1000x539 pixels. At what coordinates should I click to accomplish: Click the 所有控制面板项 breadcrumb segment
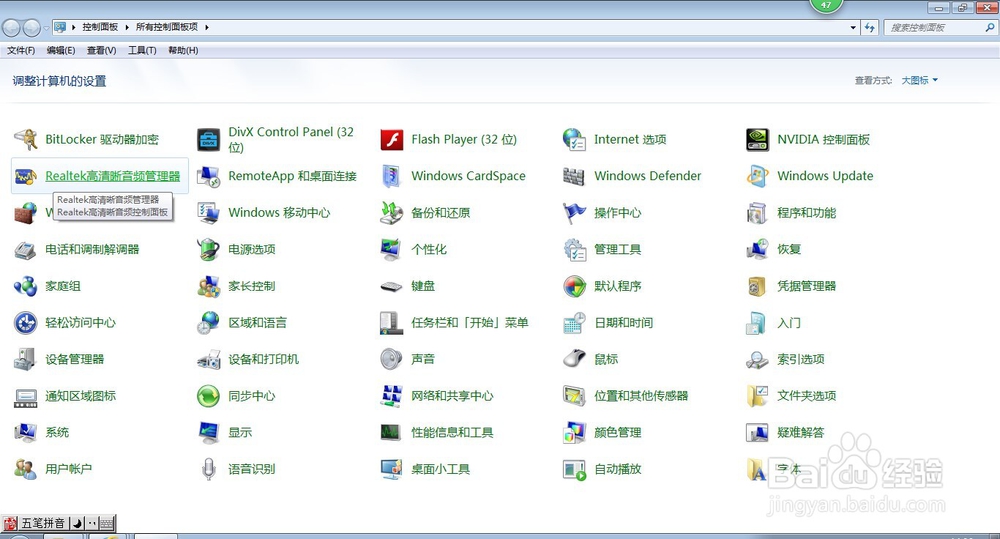pos(166,27)
